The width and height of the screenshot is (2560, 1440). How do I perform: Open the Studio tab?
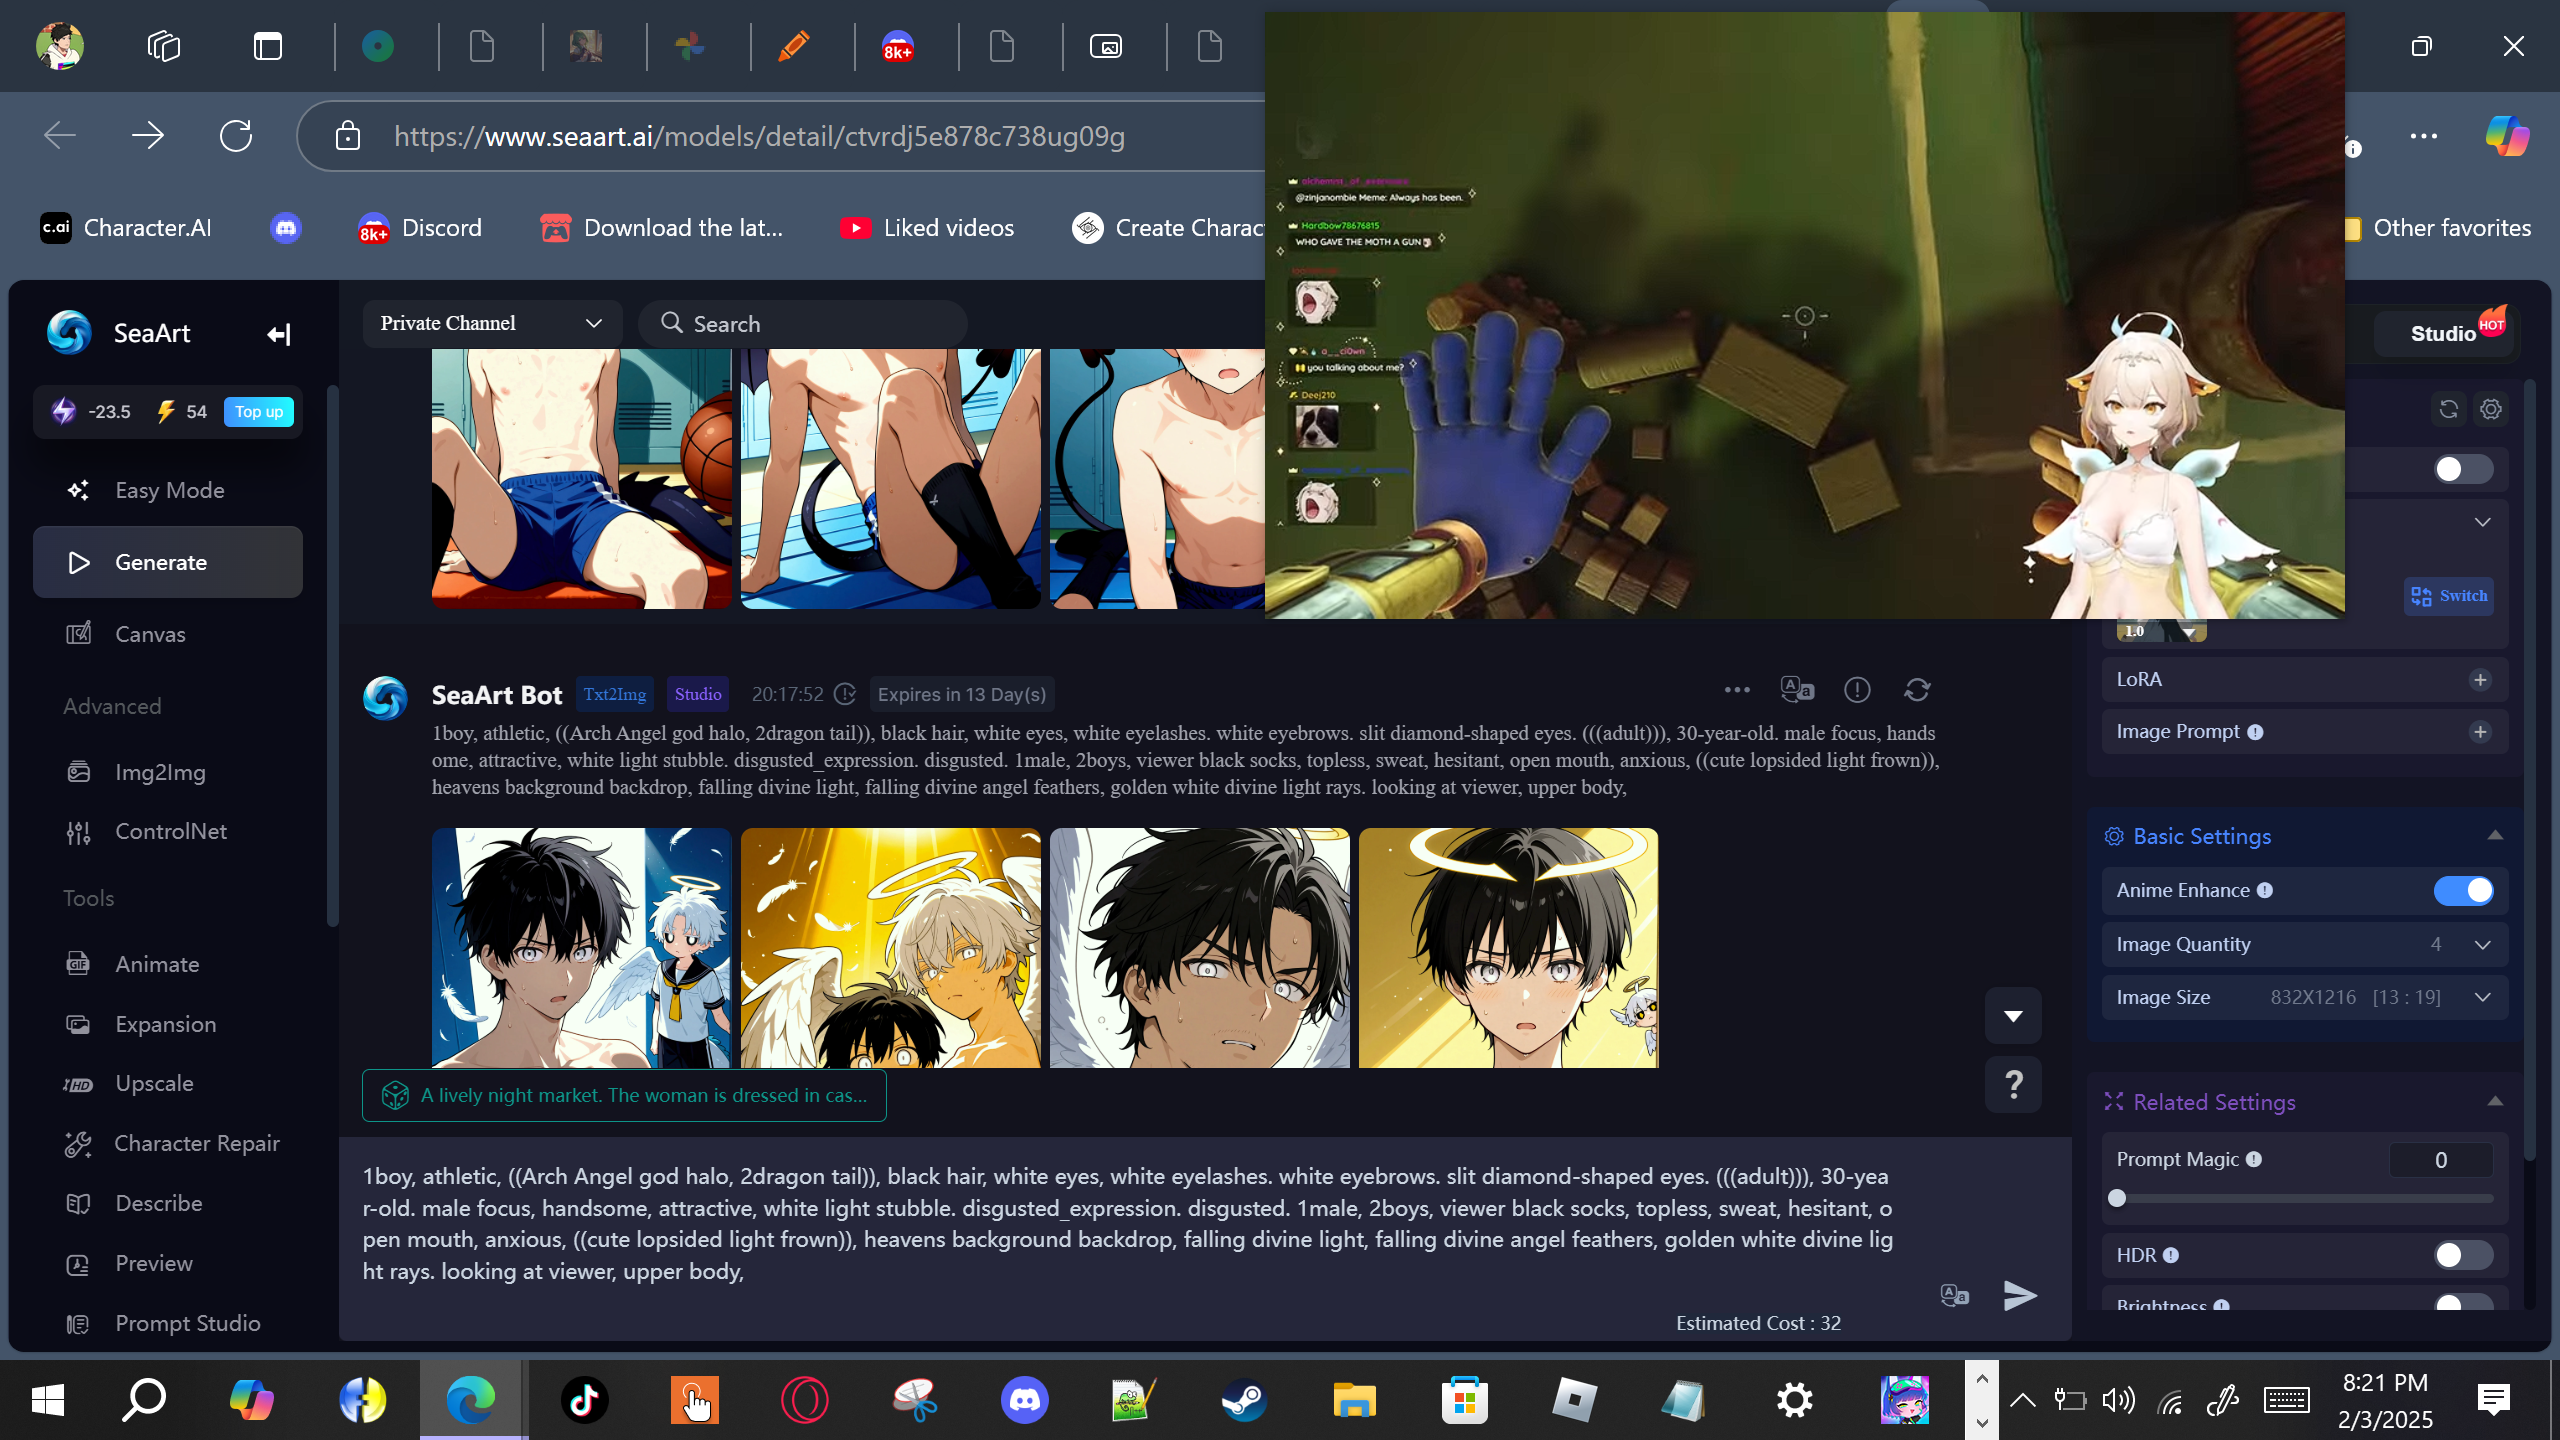[2443, 334]
